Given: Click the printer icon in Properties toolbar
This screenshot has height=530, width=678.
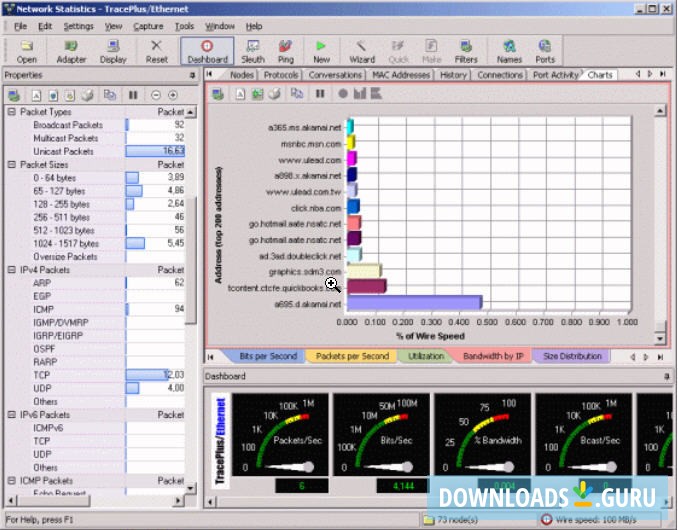Looking at the screenshot, I should 87,95.
